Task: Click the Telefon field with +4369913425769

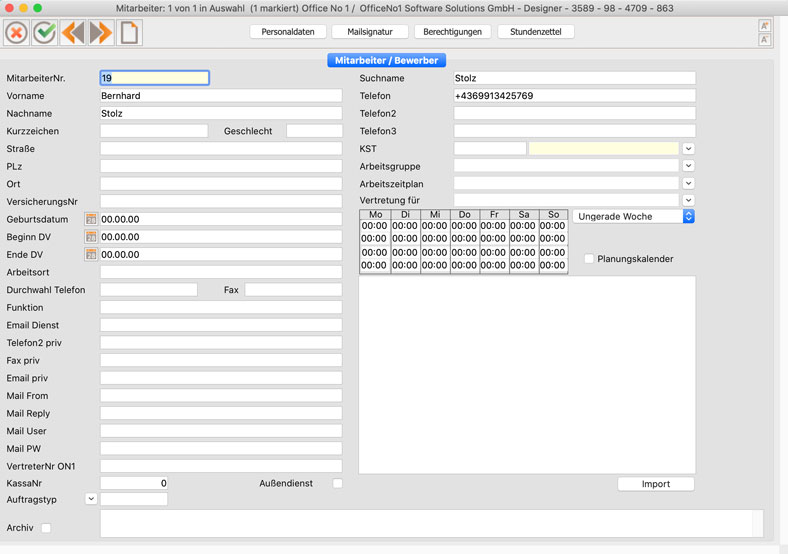Action: click(575, 96)
